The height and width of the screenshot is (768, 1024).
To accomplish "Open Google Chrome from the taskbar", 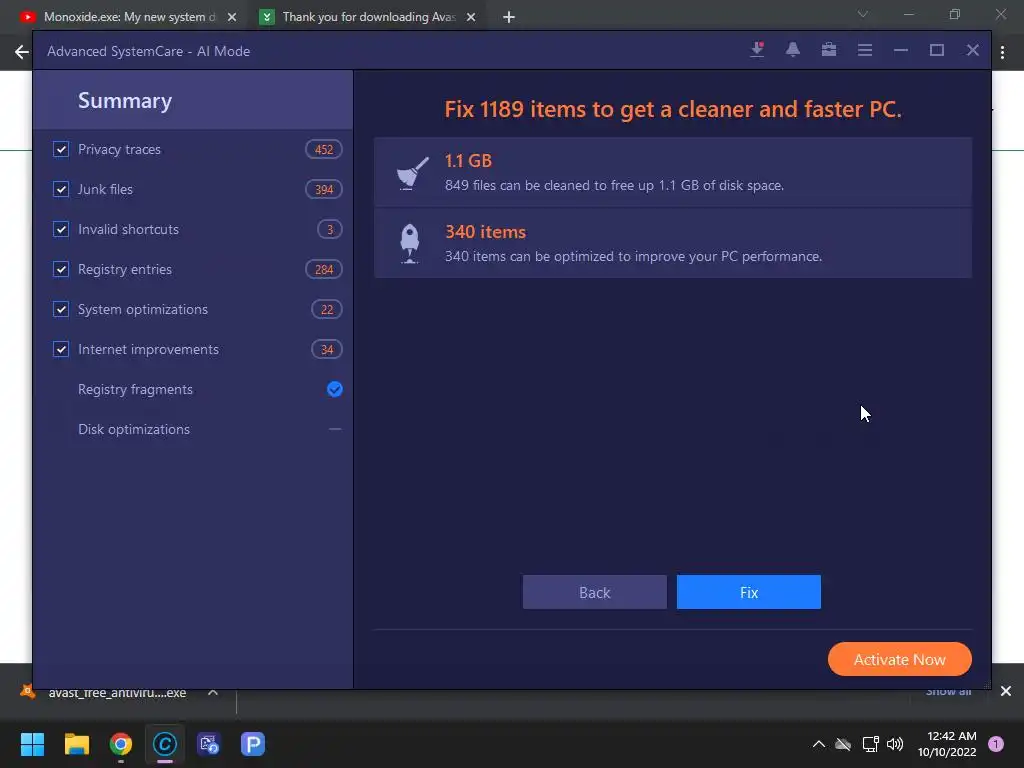I will 121,744.
